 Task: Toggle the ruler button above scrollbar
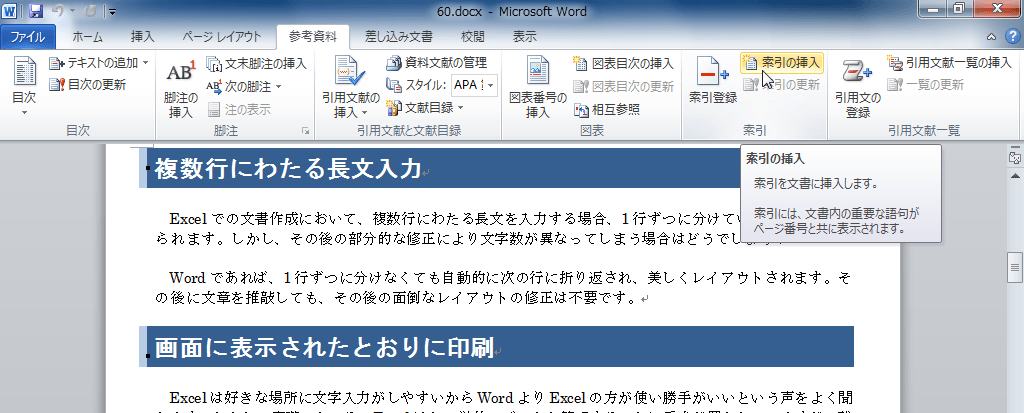[x=1015, y=158]
